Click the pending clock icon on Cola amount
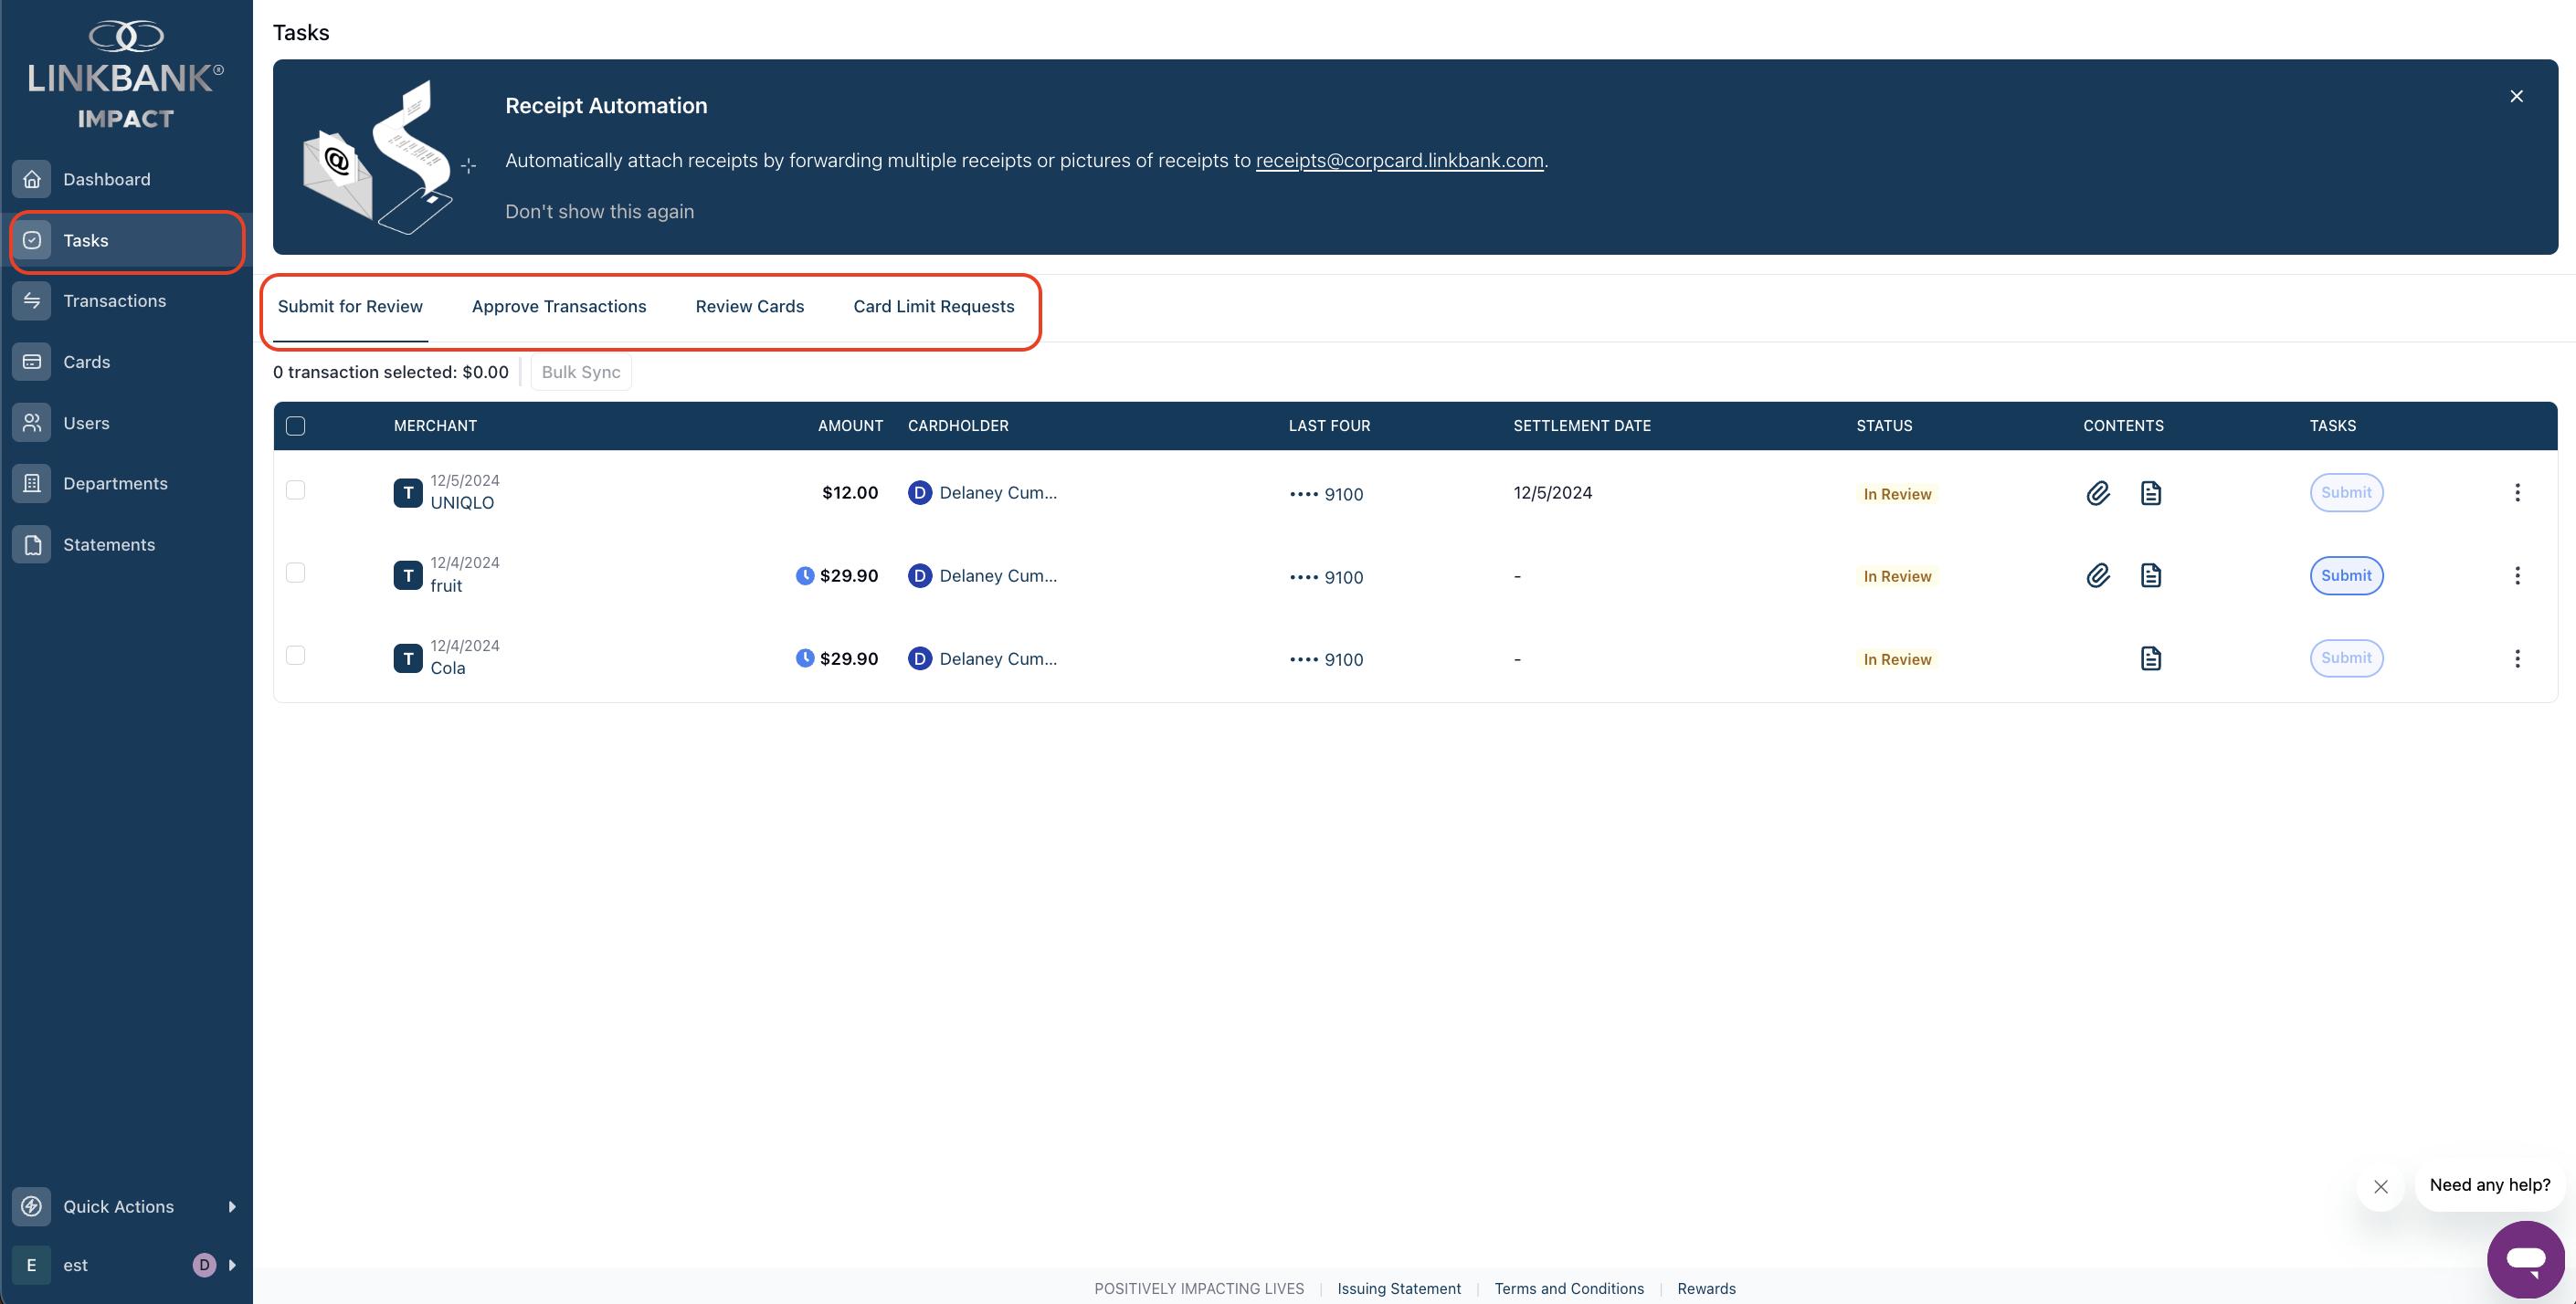This screenshot has width=2576, height=1304. click(804, 658)
